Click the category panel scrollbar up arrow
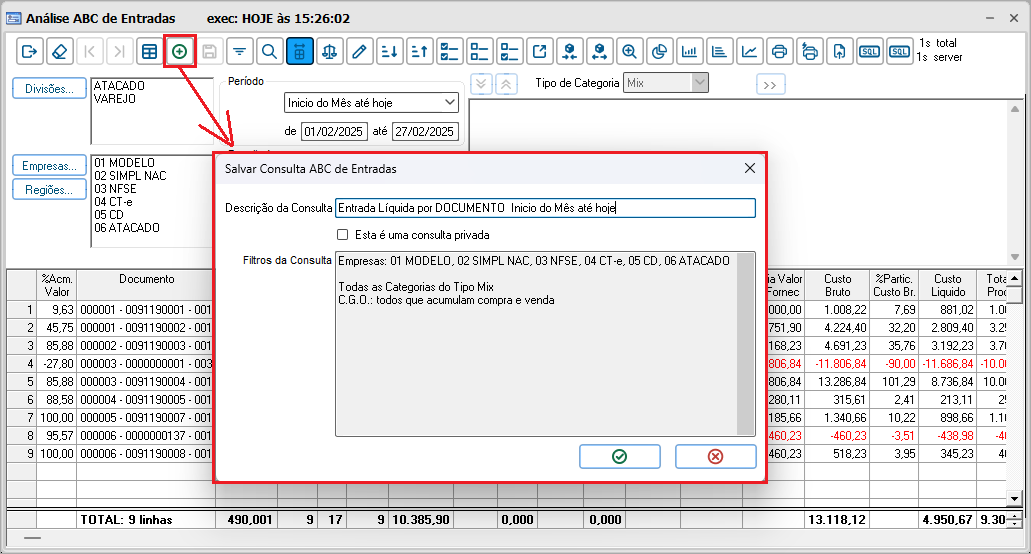 [x=1015, y=108]
